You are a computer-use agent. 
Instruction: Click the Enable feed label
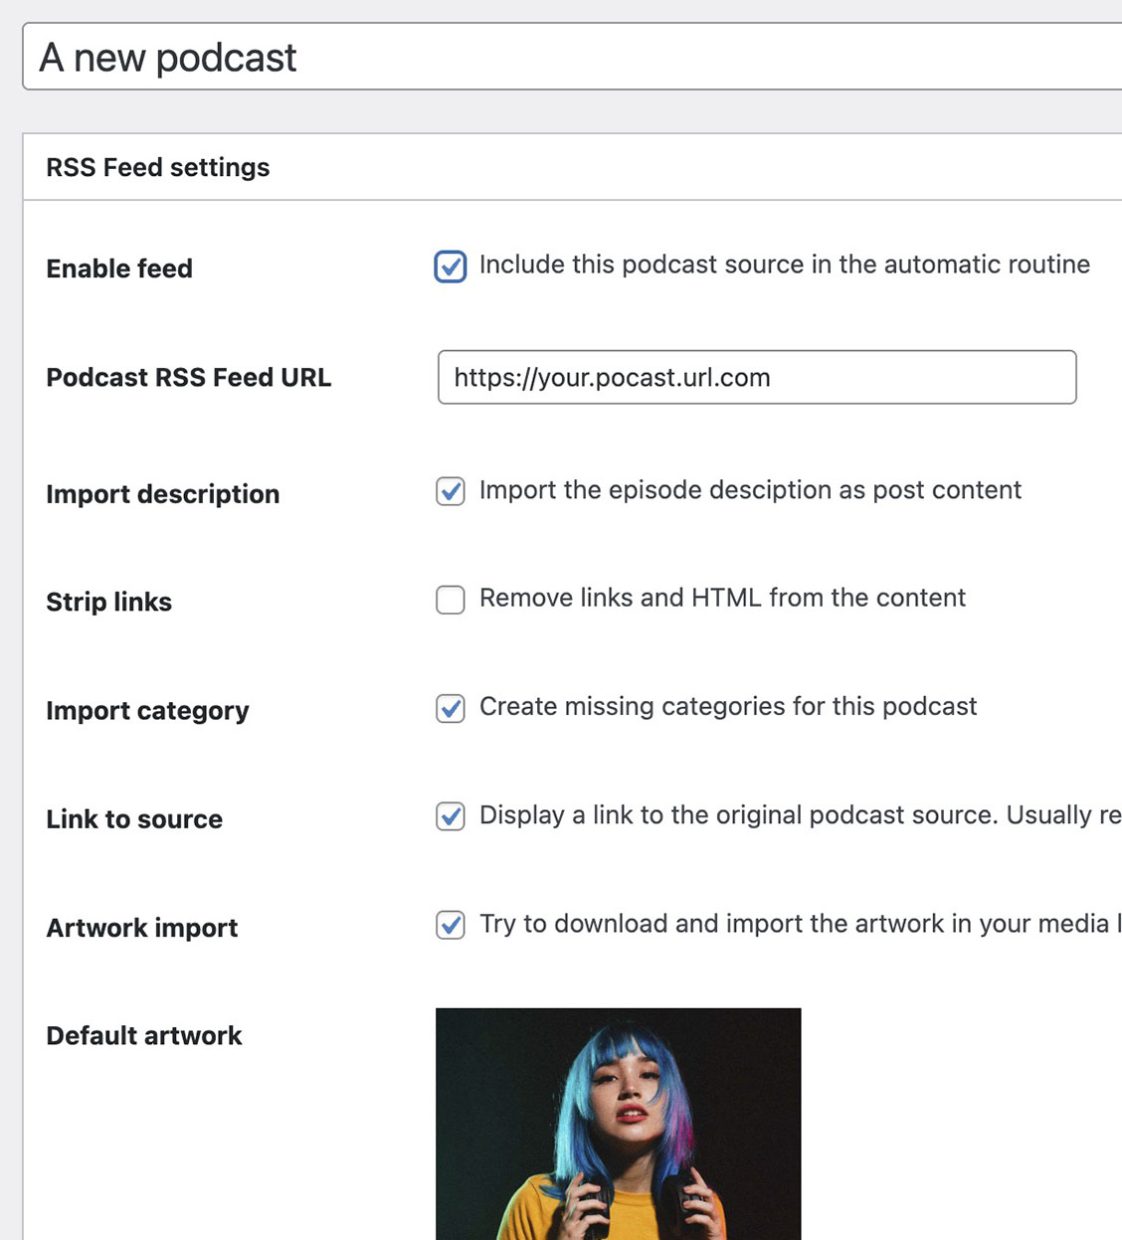click(119, 268)
